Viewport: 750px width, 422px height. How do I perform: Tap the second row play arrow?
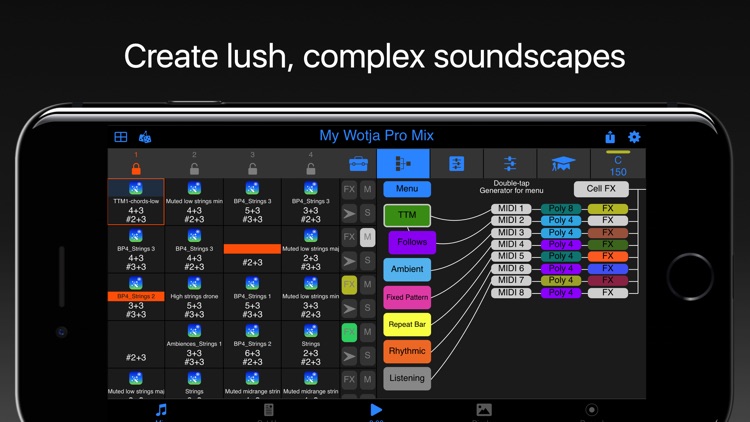(349, 261)
